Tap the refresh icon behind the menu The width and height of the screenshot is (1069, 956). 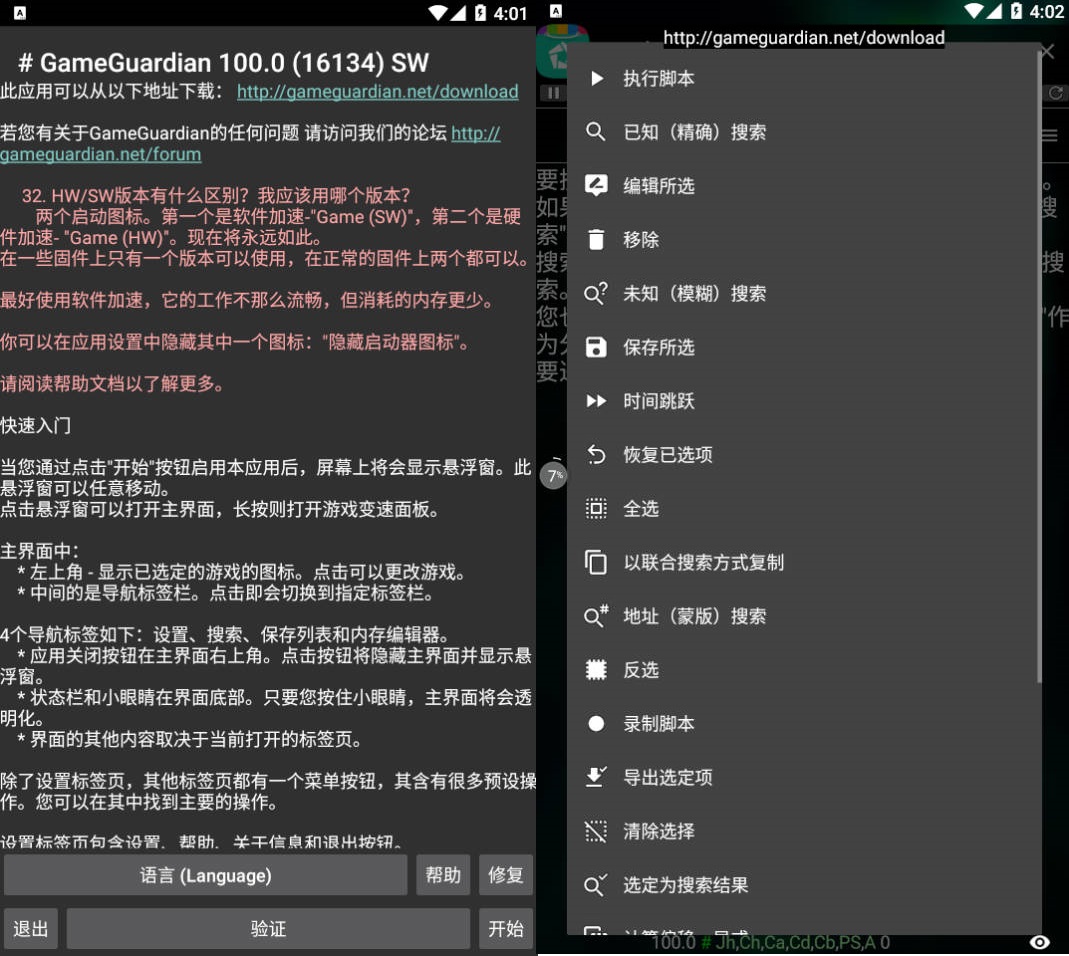click(x=1055, y=93)
